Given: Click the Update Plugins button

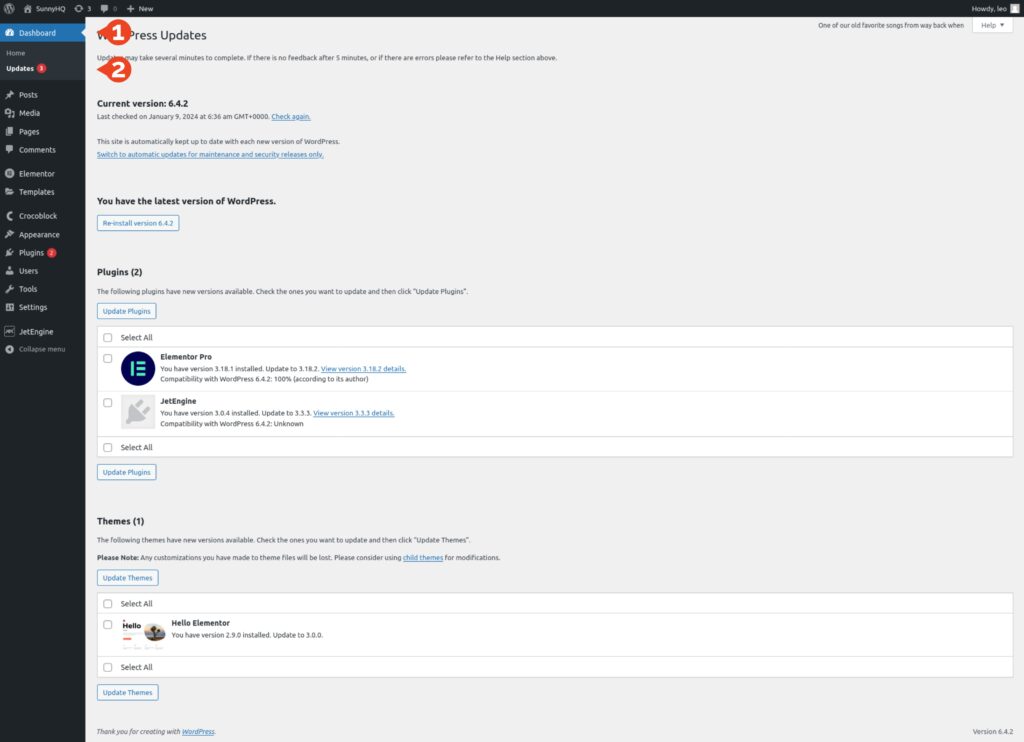Looking at the screenshot, I should [126, 311].
